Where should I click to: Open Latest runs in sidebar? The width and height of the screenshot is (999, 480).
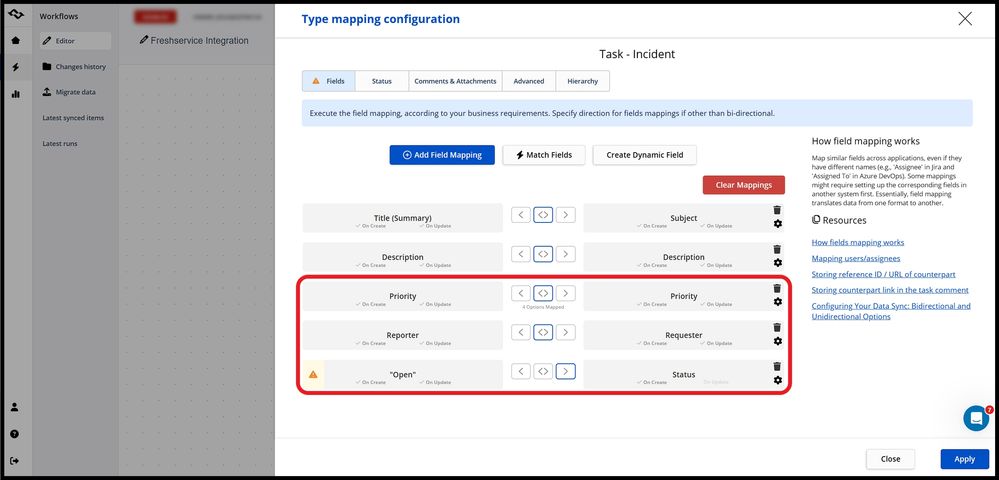coord(60,143)
